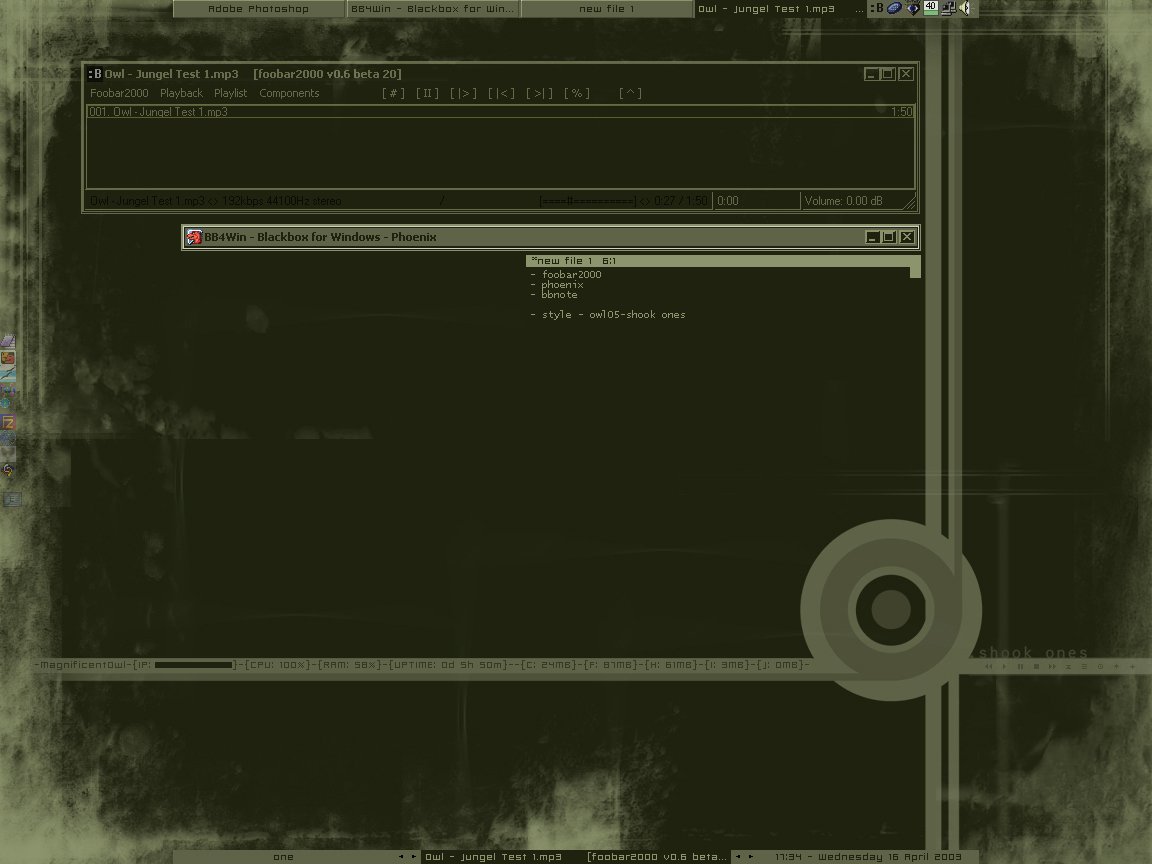Click the Phoenix icon in BB4Win title bar
Screen dimensions: 1152x864
click(x=194, y=237)
